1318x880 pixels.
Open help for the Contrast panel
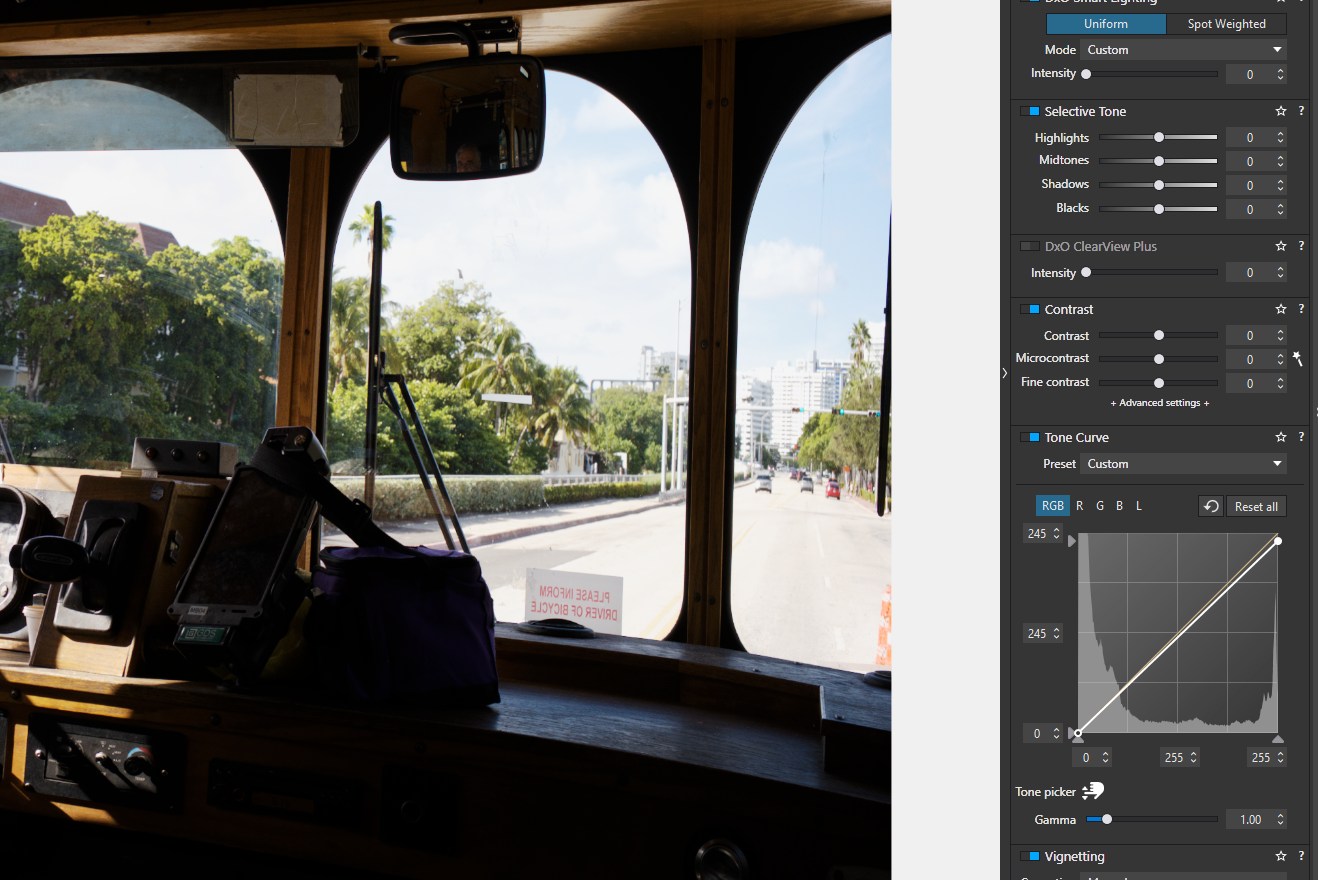(x=1301, y=309)
